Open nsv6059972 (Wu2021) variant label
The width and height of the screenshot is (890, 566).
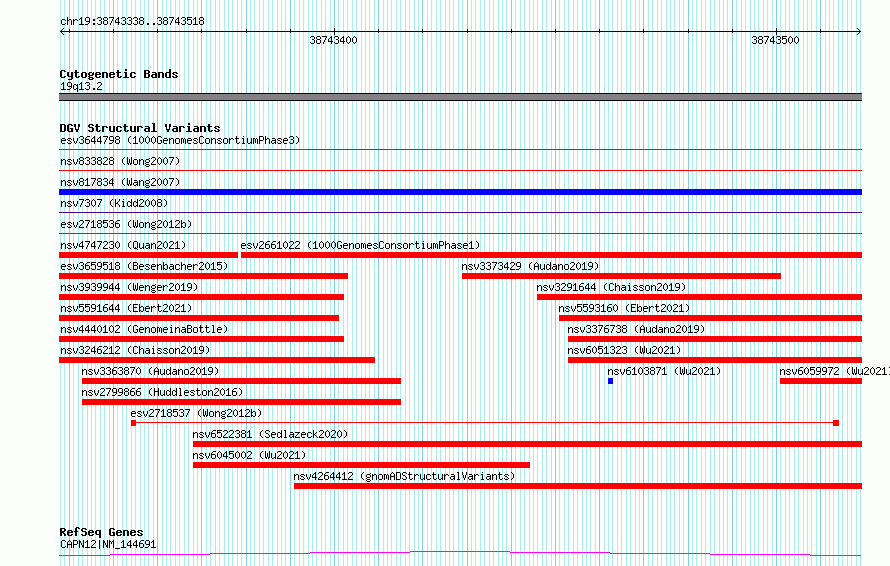click(834, 371)
